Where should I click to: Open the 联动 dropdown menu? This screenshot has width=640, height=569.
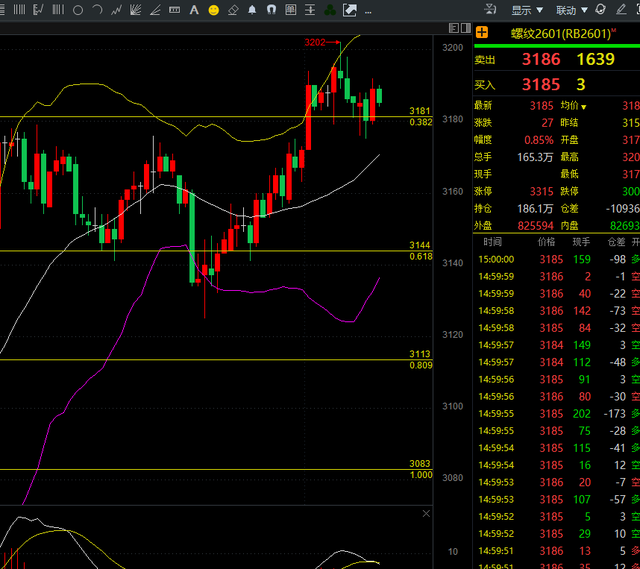[571, 10]
